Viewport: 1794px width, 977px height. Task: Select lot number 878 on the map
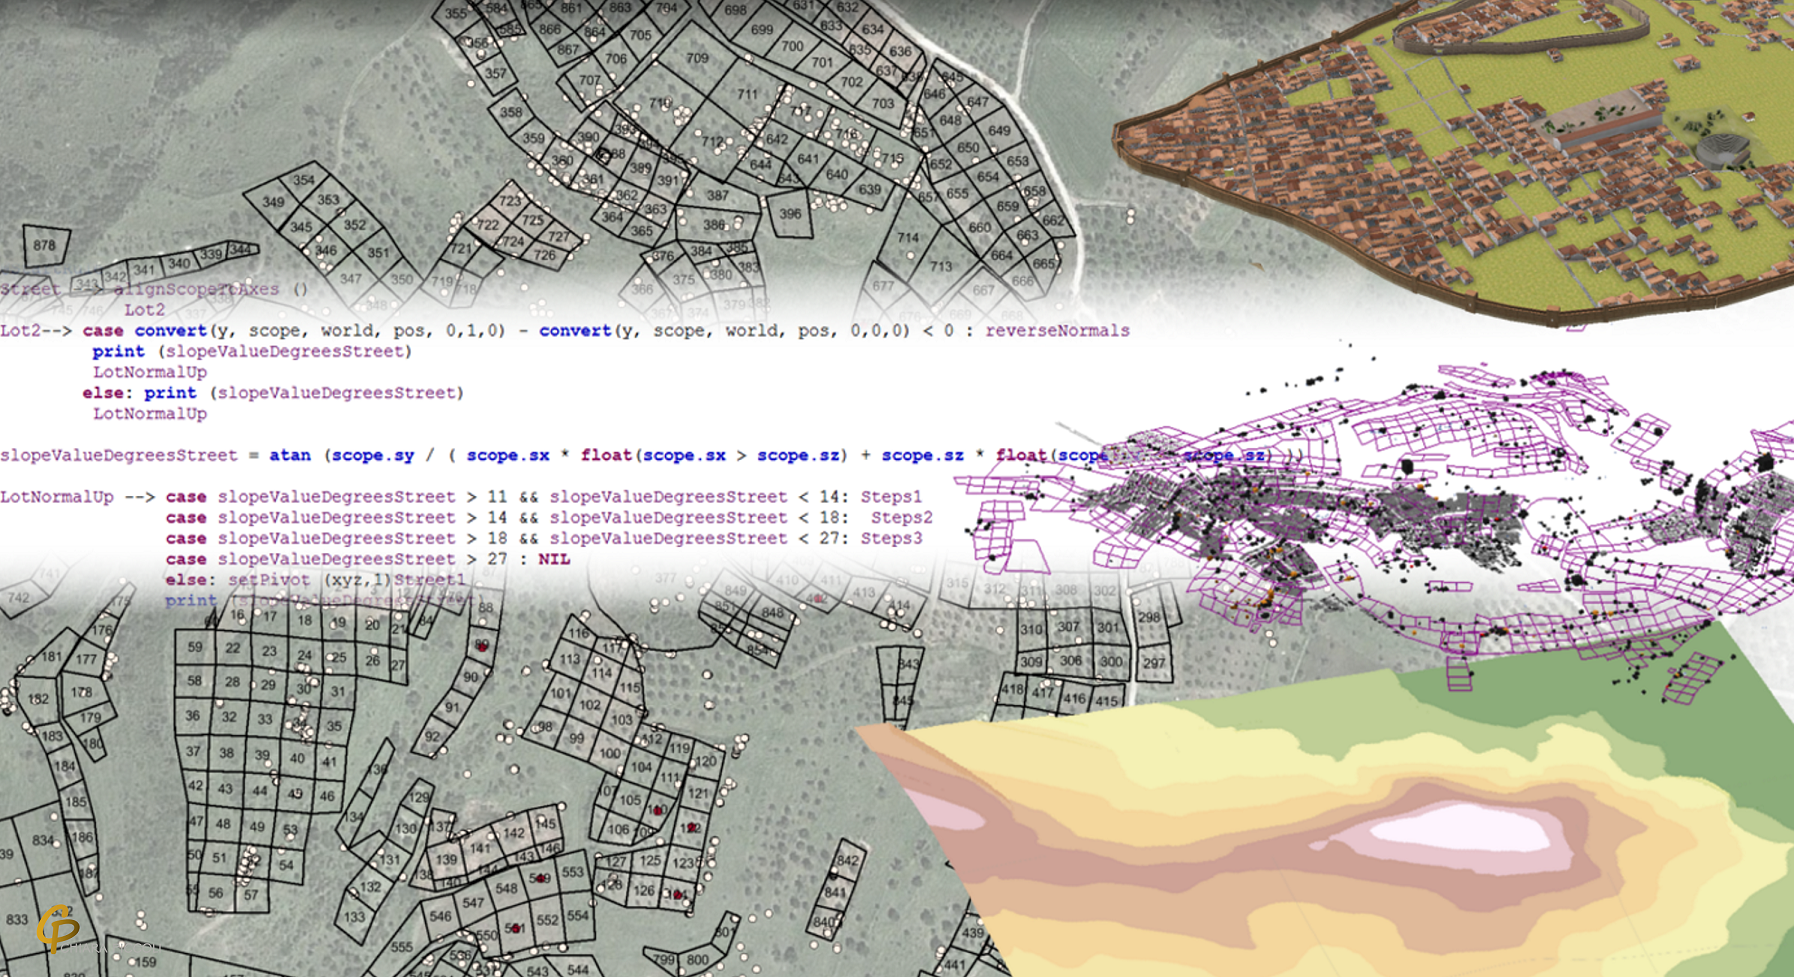(44, 245)
